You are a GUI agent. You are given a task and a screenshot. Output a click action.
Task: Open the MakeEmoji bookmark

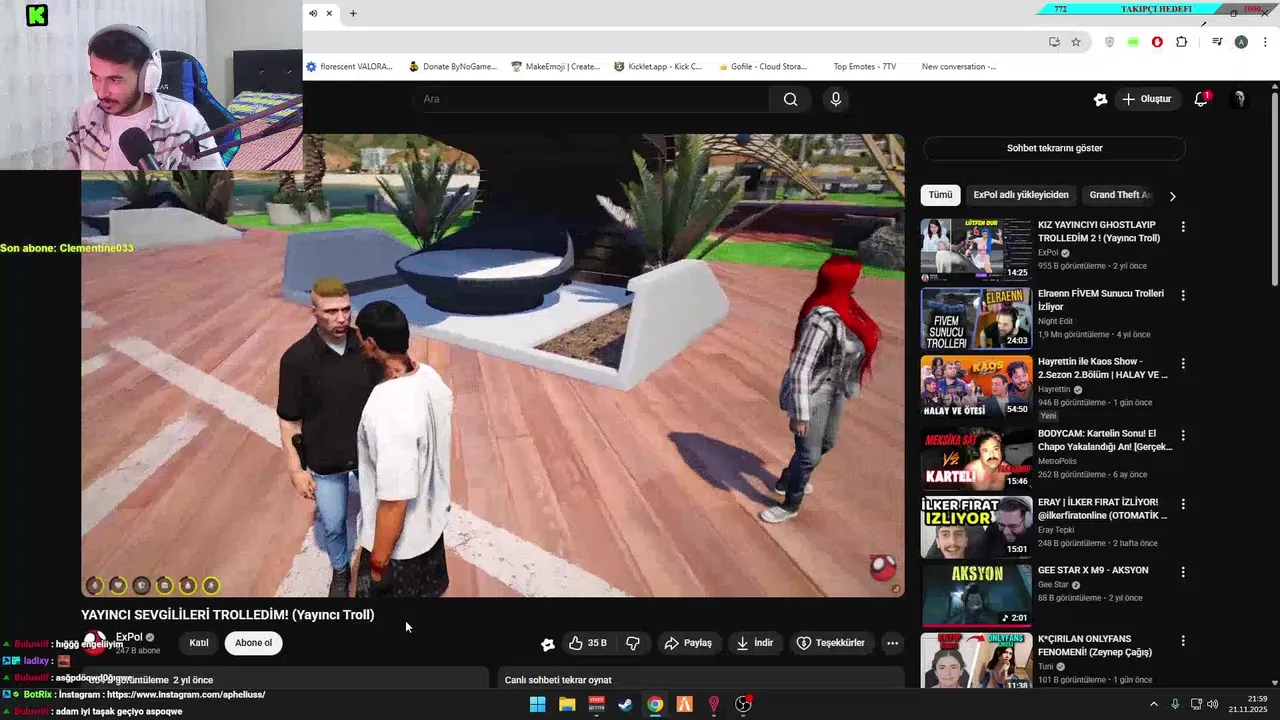[555, 67]
